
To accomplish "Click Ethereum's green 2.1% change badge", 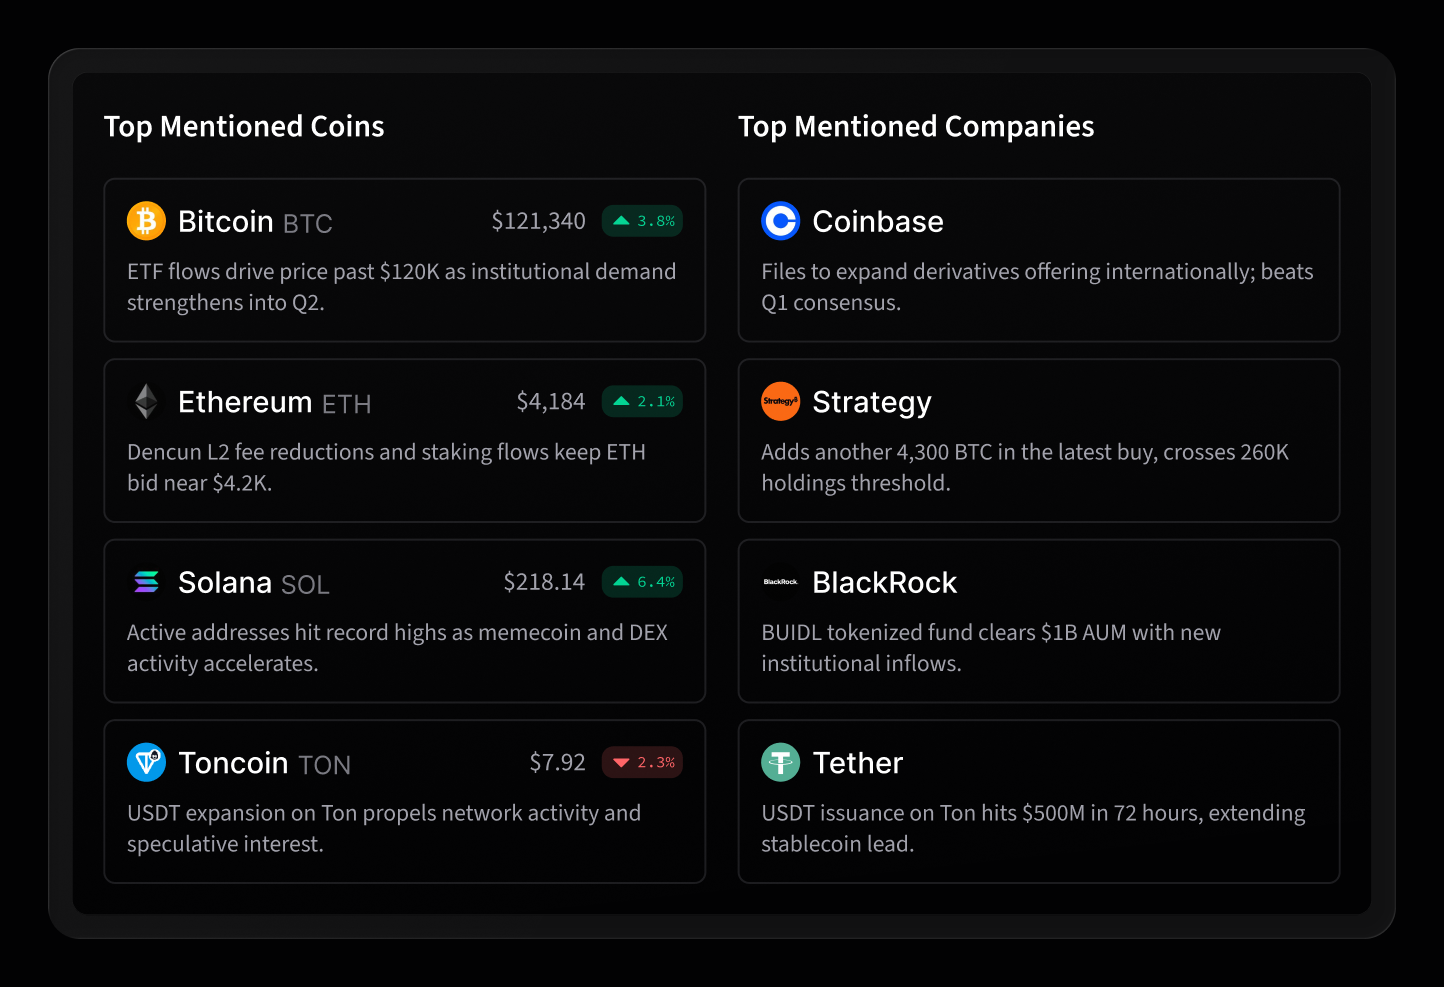I will [x=642, y=401].
